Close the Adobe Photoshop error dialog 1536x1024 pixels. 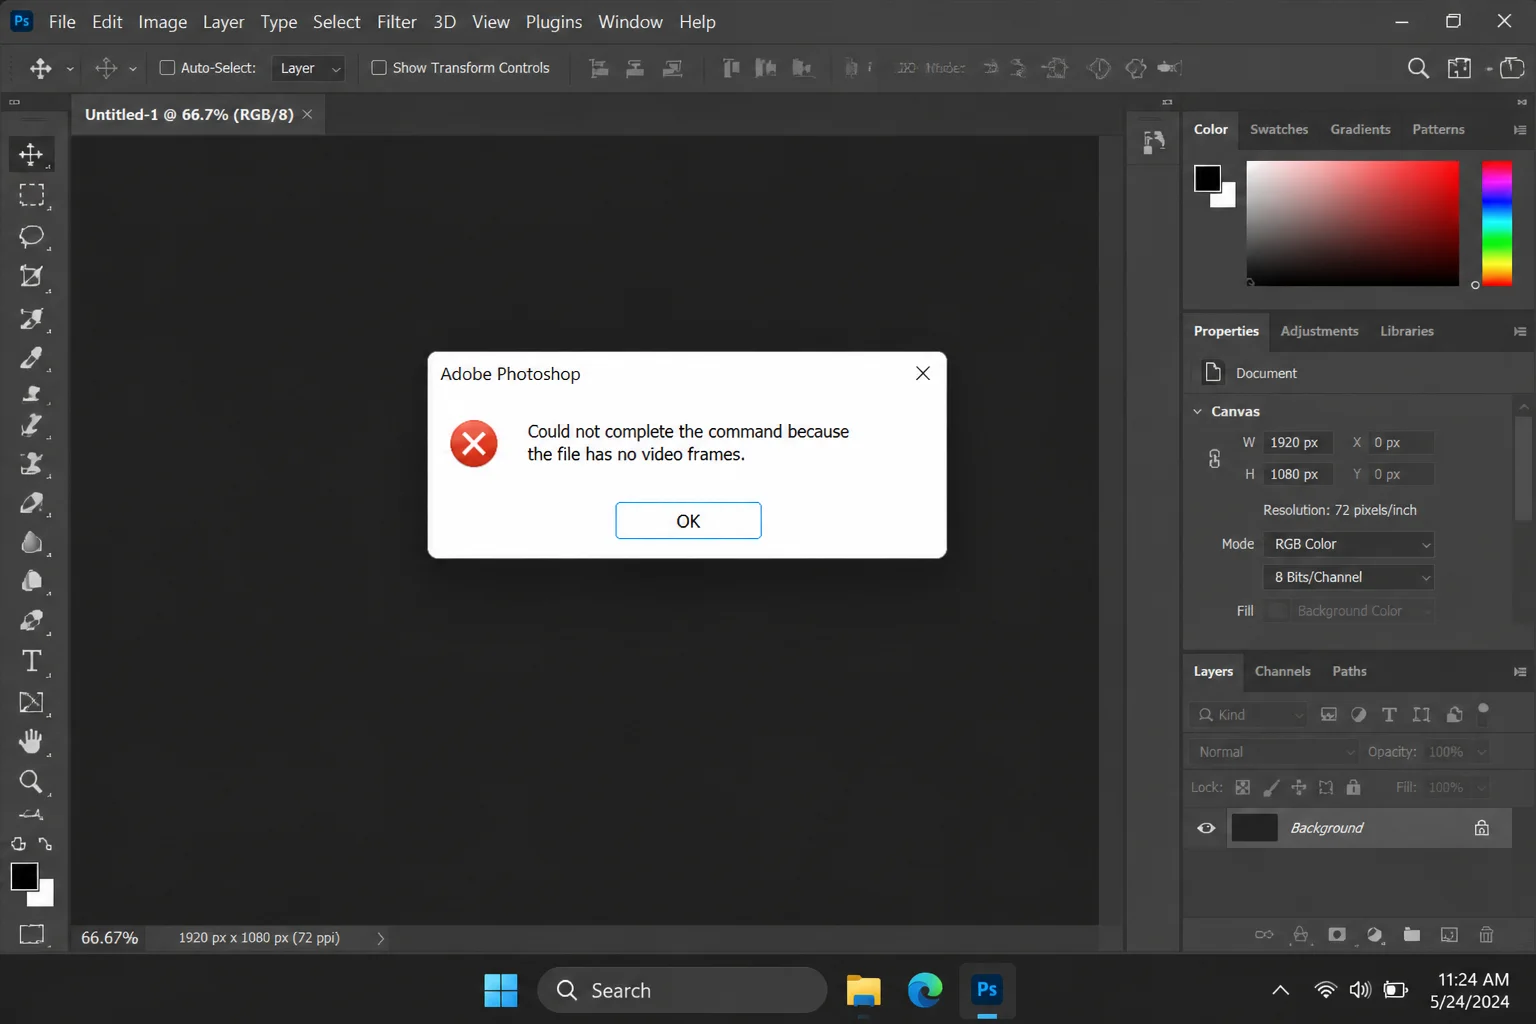(923, 373)
